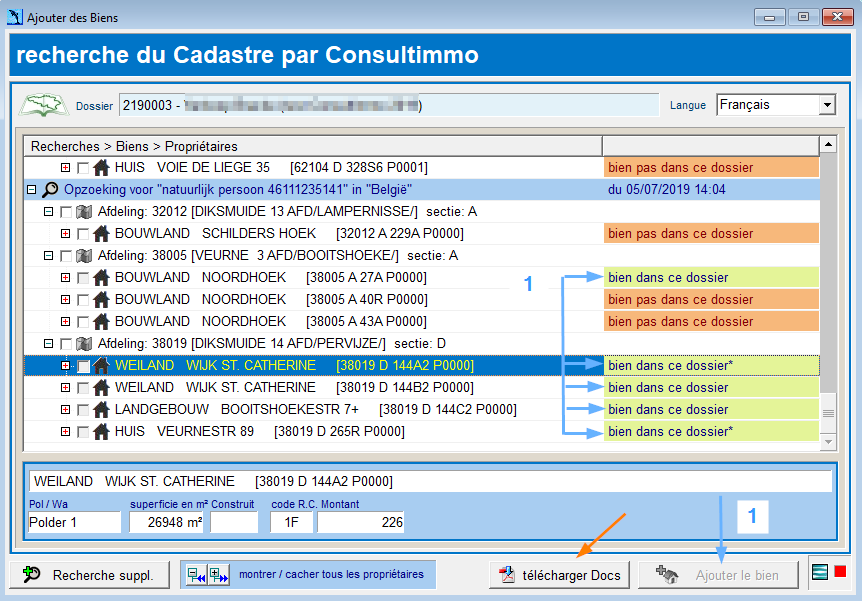Collapse the Afdeling 32012 node
Image resolution: width=862 pixels, height=601 pixels.
pyautogui.click(x=48, y=212)
